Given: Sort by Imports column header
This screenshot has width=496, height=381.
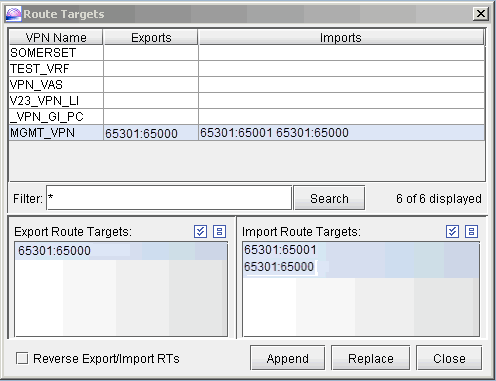Looking at the screenshot, I should coord(341,37).
